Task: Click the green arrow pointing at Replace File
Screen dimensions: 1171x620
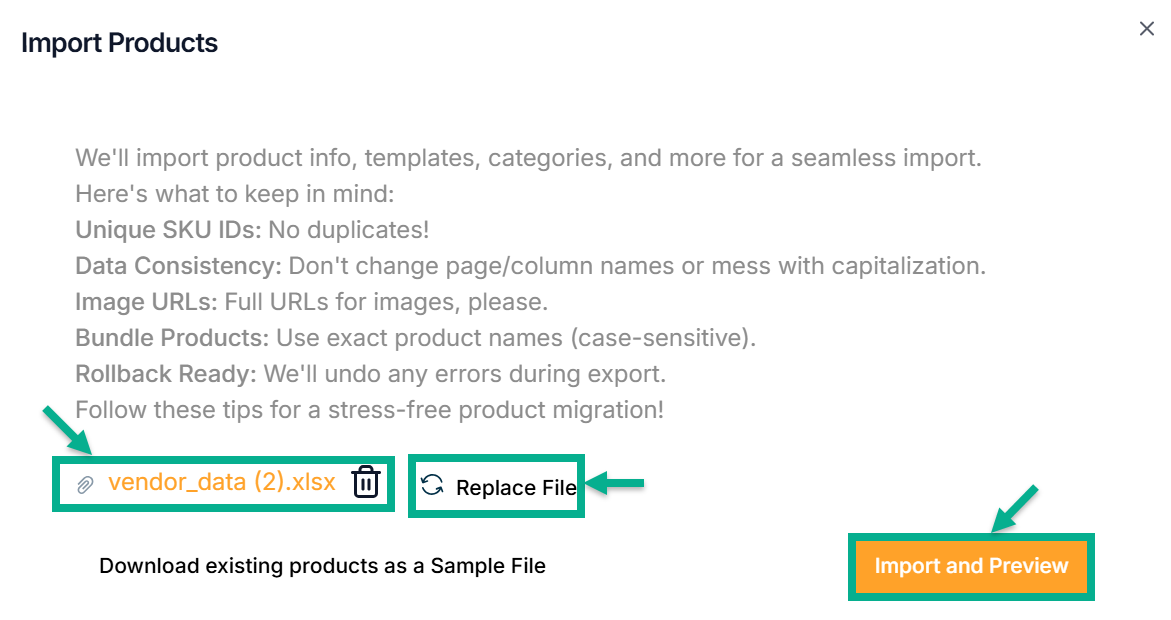Action: click(x=614, y=485)
